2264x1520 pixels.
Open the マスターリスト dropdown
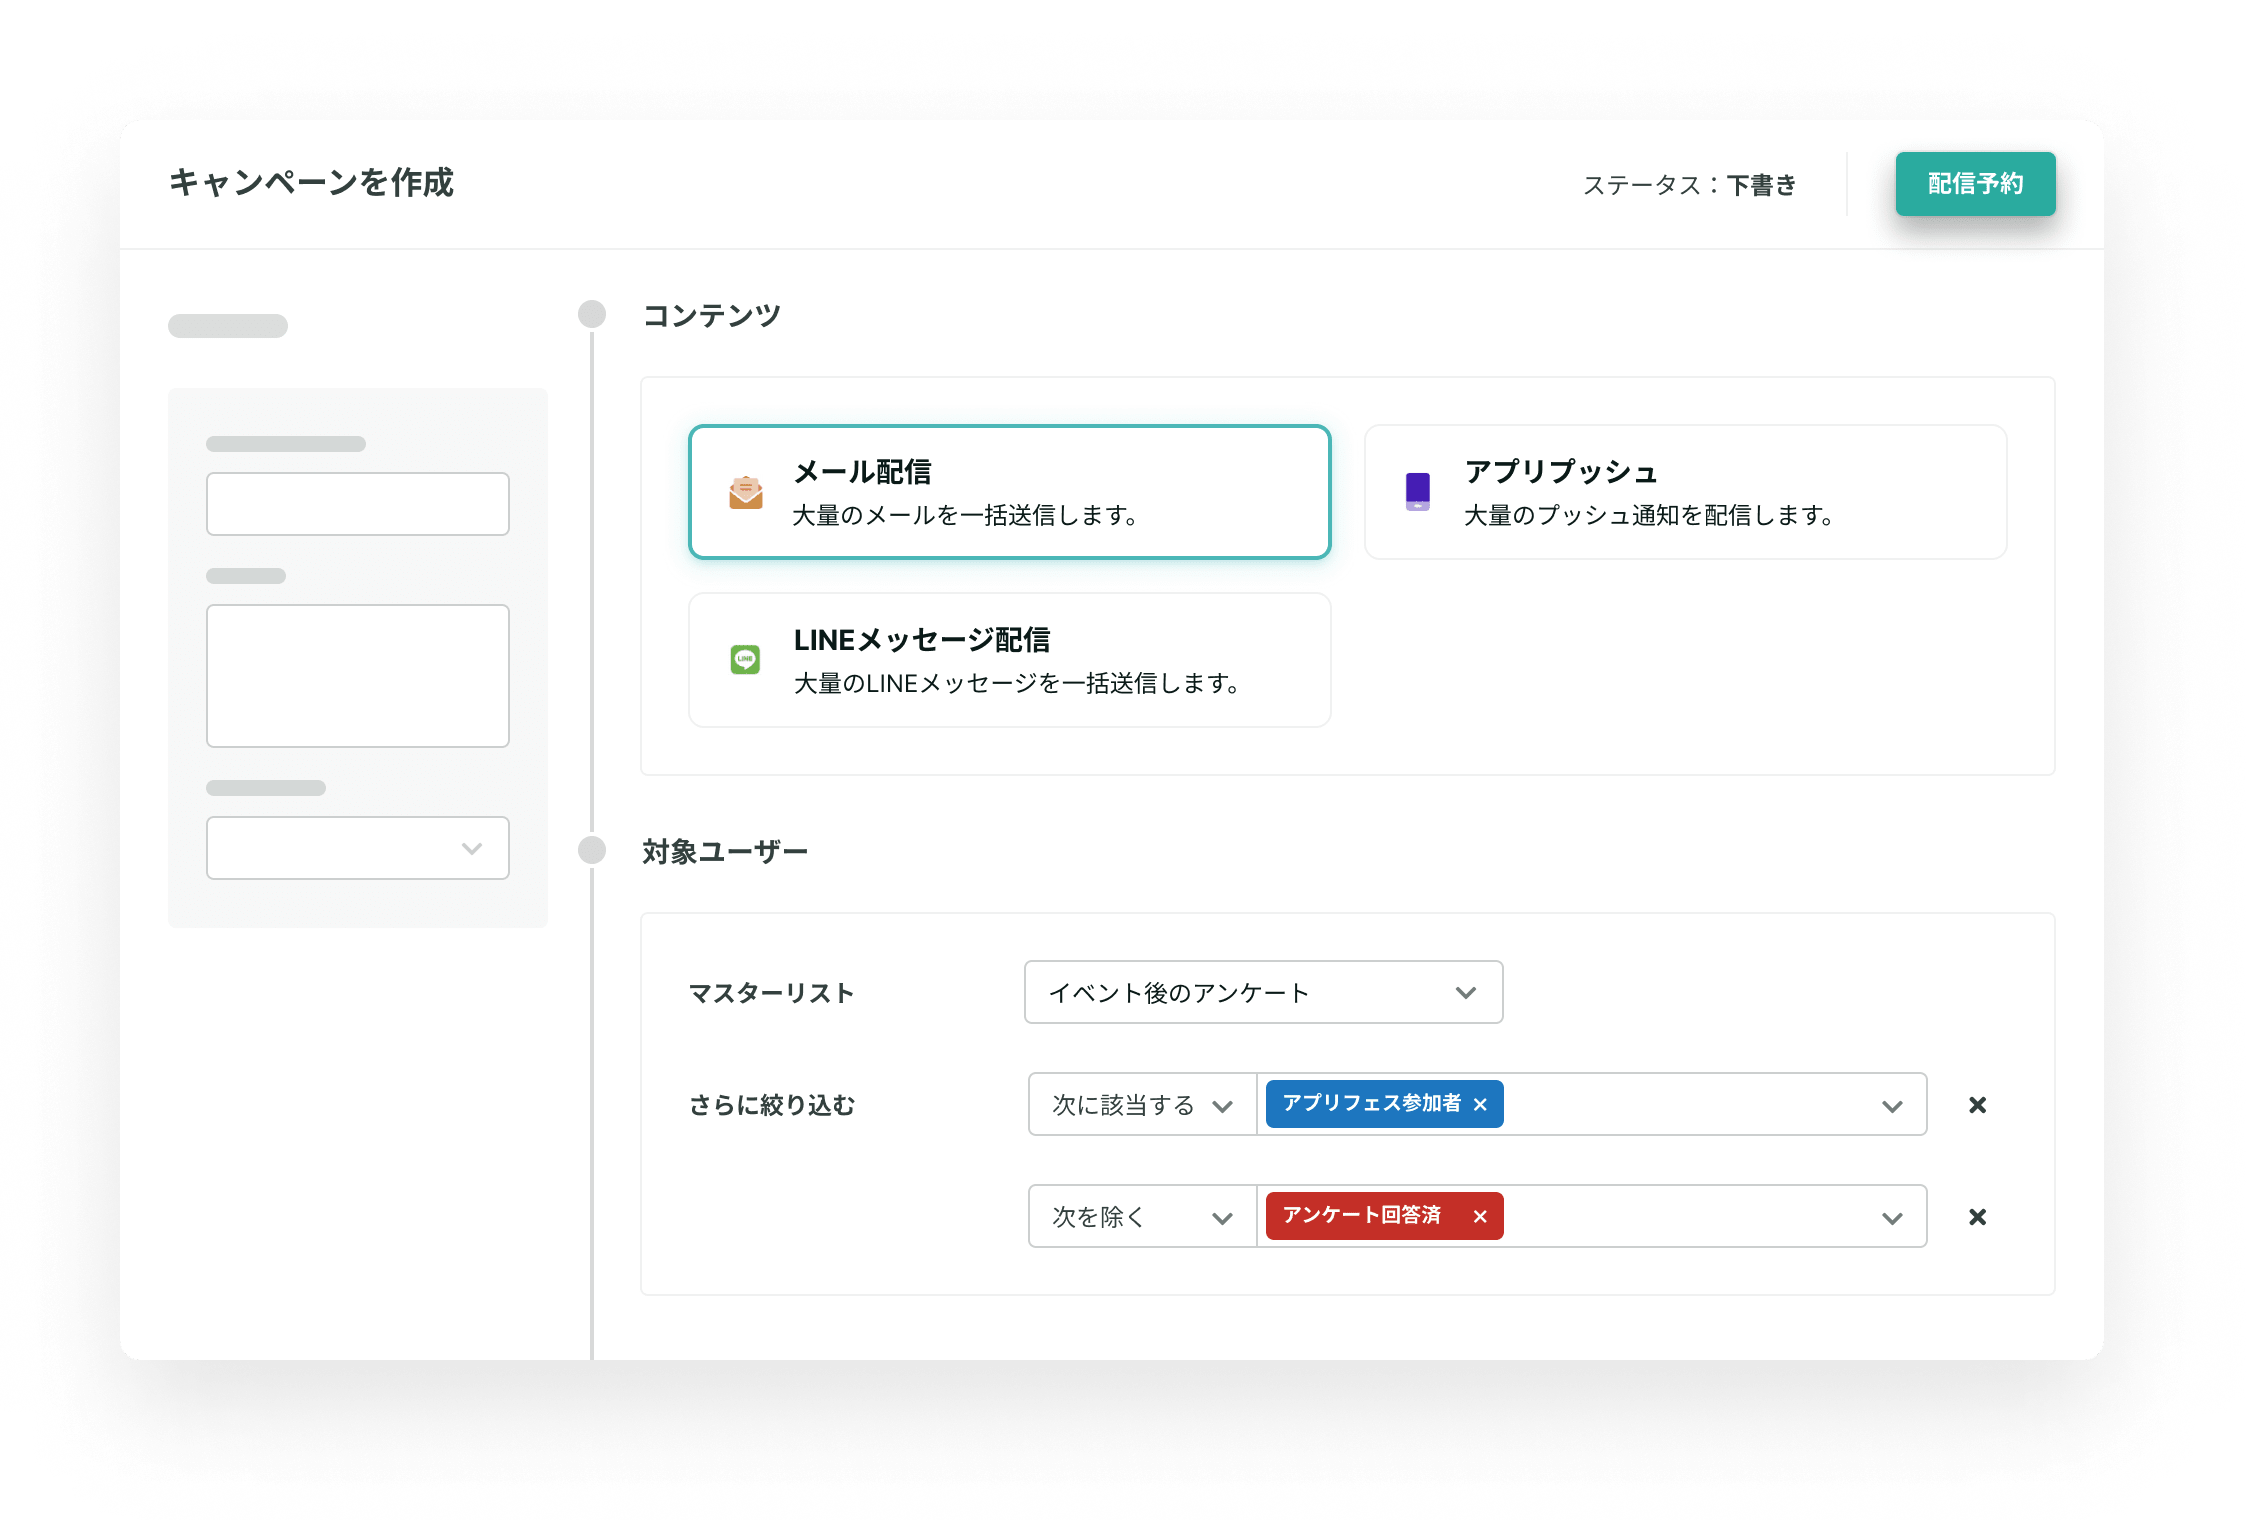point(1263,992)
